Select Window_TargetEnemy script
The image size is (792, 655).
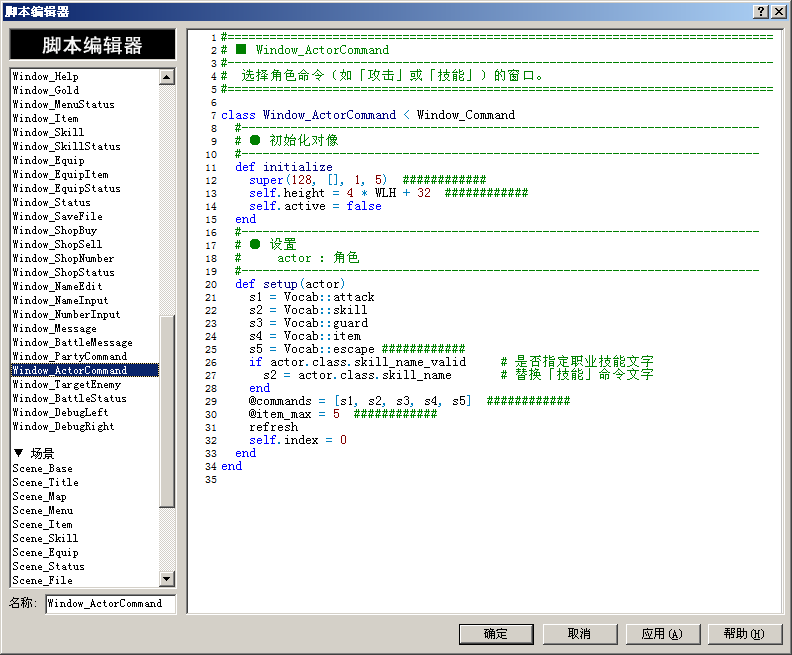[x=85, y=385]
